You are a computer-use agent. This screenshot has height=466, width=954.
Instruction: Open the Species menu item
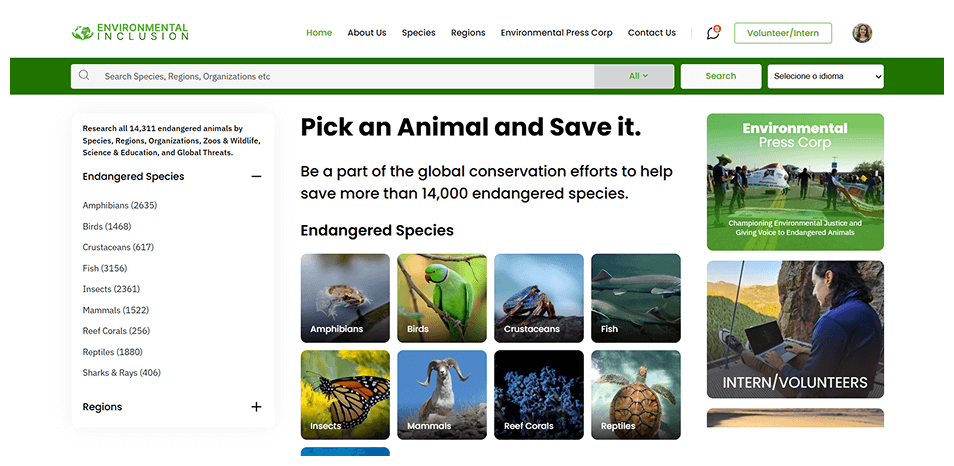tap(418, 33)
